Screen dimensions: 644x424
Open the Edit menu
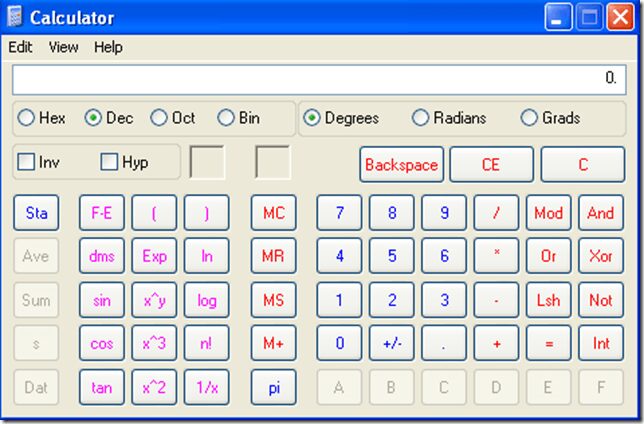click(x=20, y=47)
